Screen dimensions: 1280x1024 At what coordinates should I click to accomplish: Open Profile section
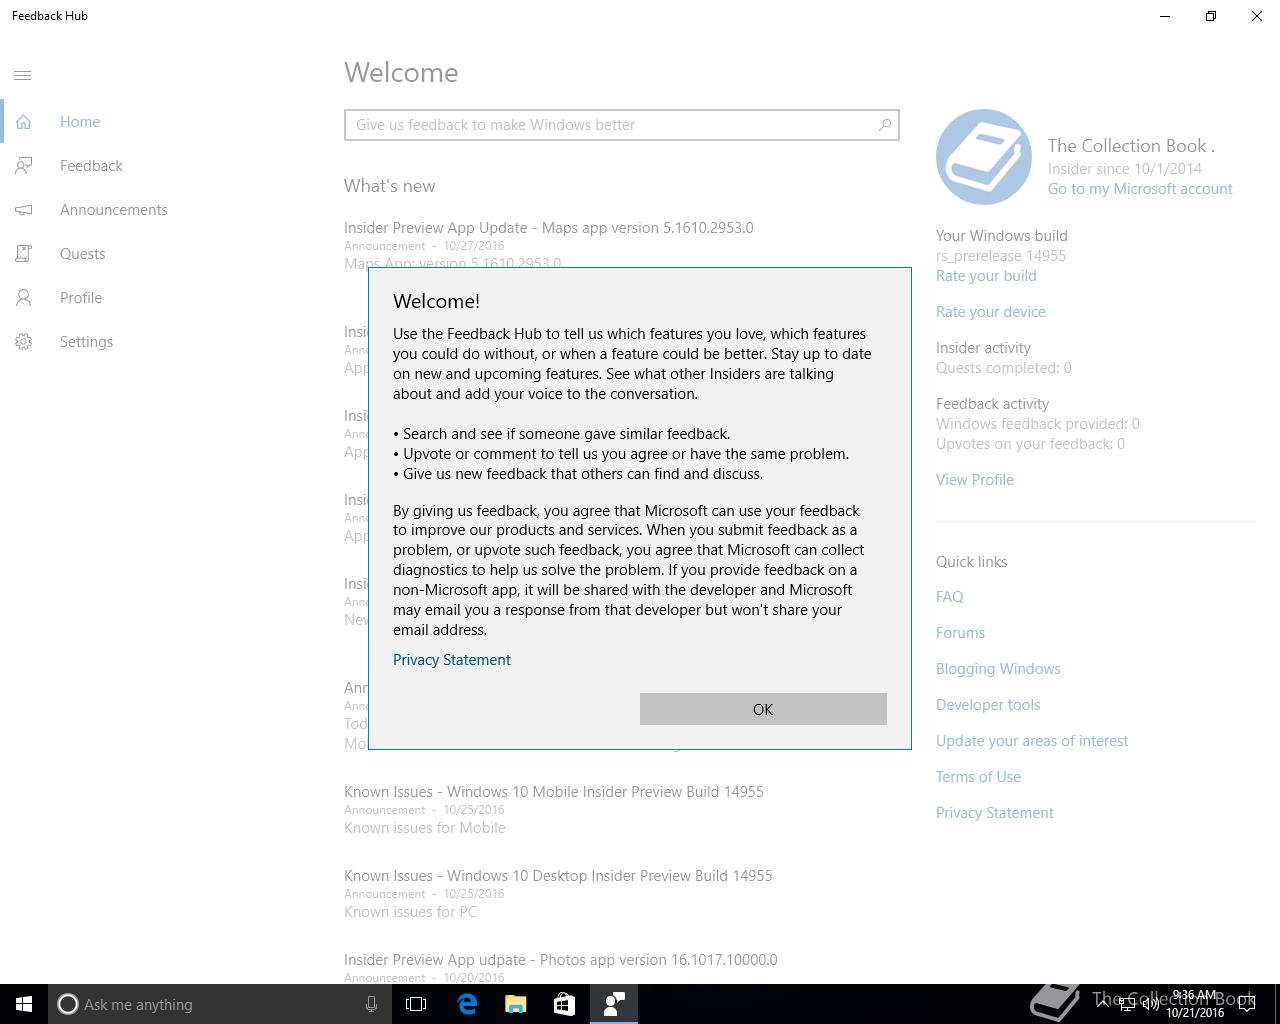81,298
